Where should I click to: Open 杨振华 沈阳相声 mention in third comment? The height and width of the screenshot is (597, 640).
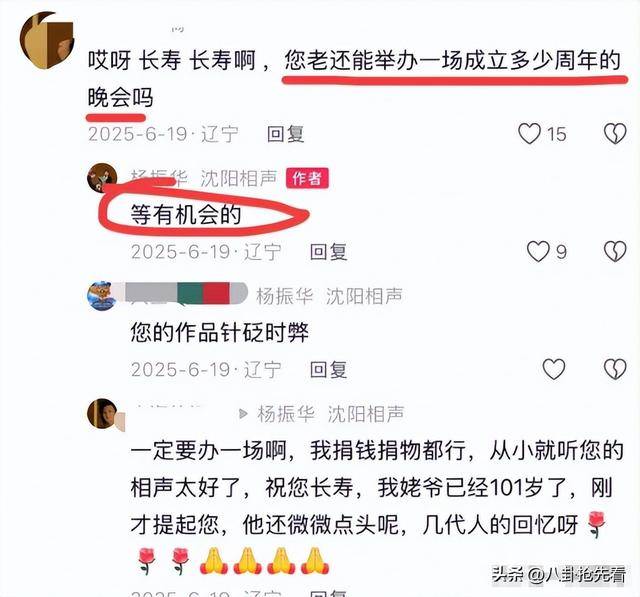click(329, 297)
